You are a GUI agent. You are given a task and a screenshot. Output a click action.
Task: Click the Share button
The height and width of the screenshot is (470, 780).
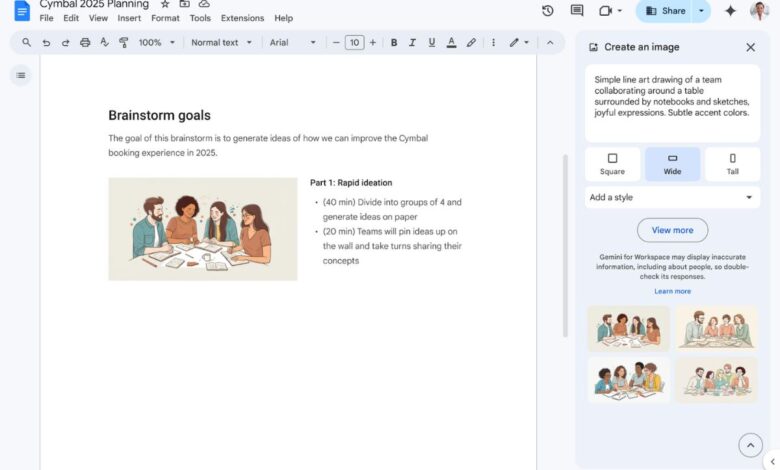[x=665, y=10]
